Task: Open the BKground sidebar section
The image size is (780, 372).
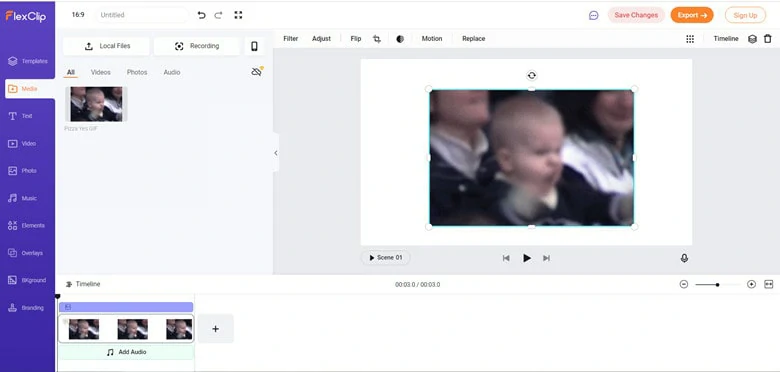Action: click(x=27, y=280)
